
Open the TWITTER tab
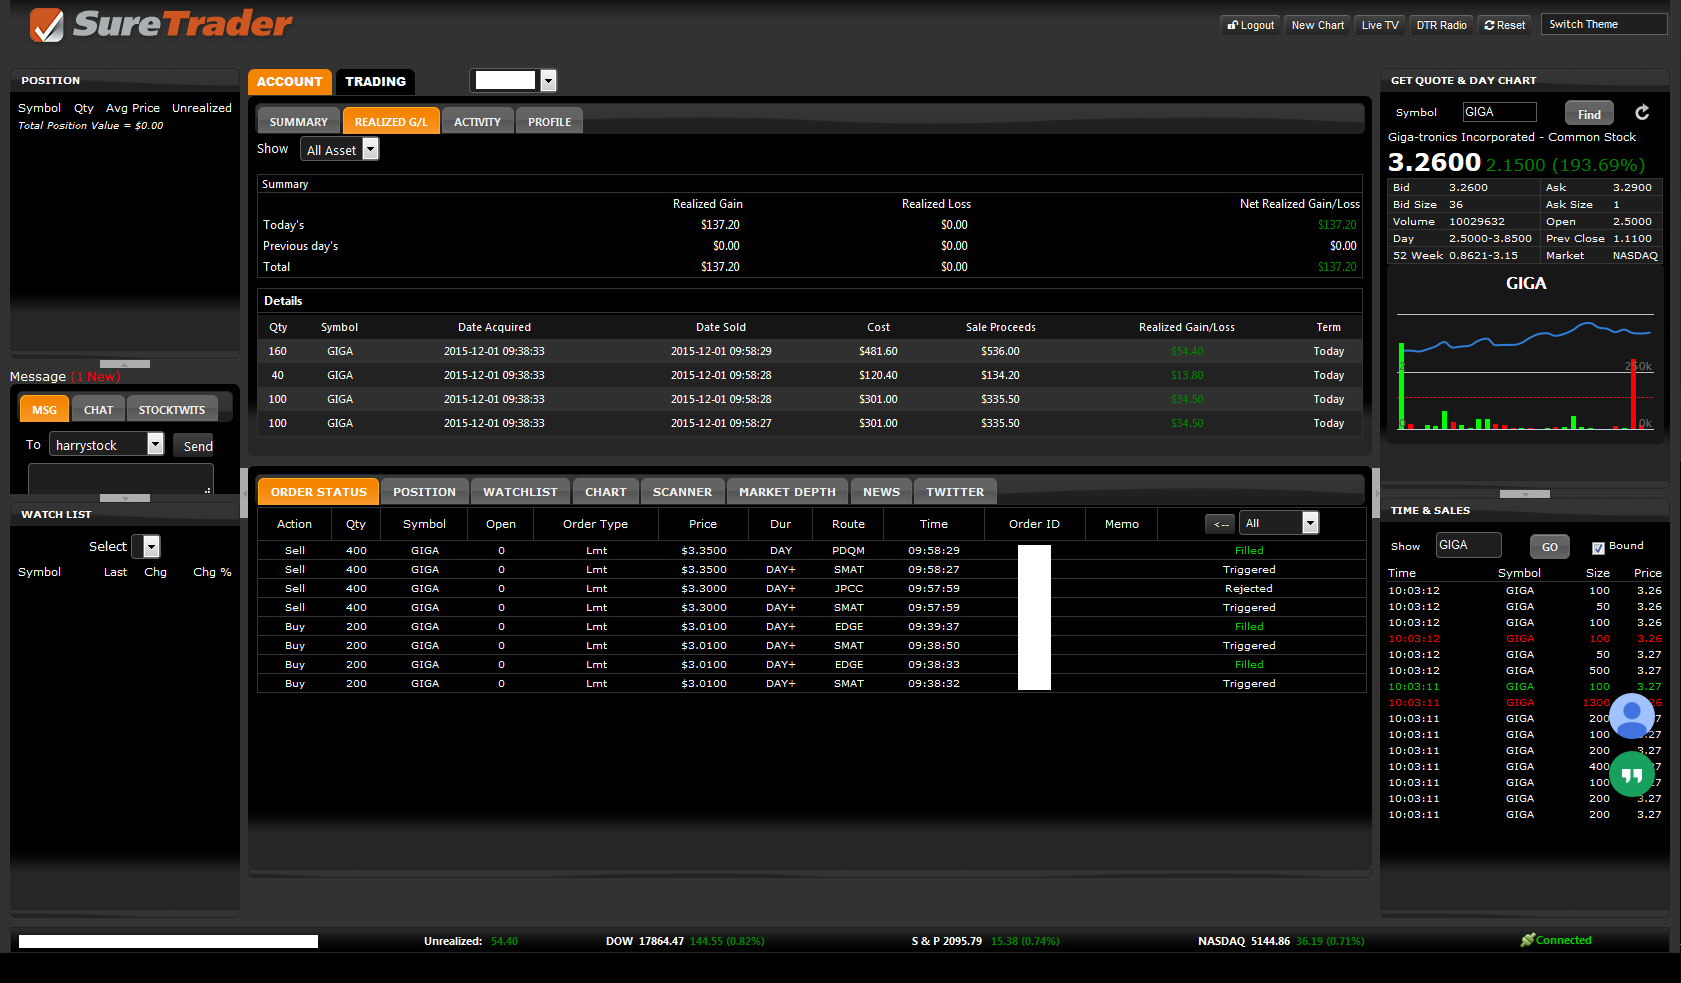(x=955, y=491)
